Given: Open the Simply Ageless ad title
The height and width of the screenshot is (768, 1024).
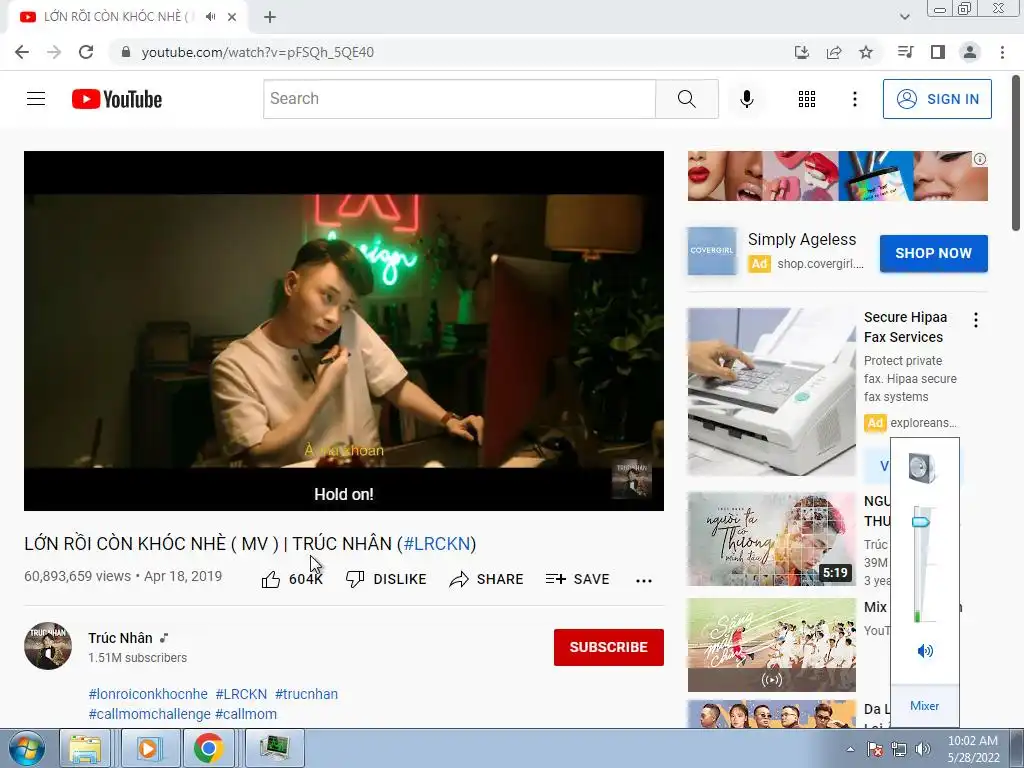Looking at the screenshot, I should click(x=801, y=239).
